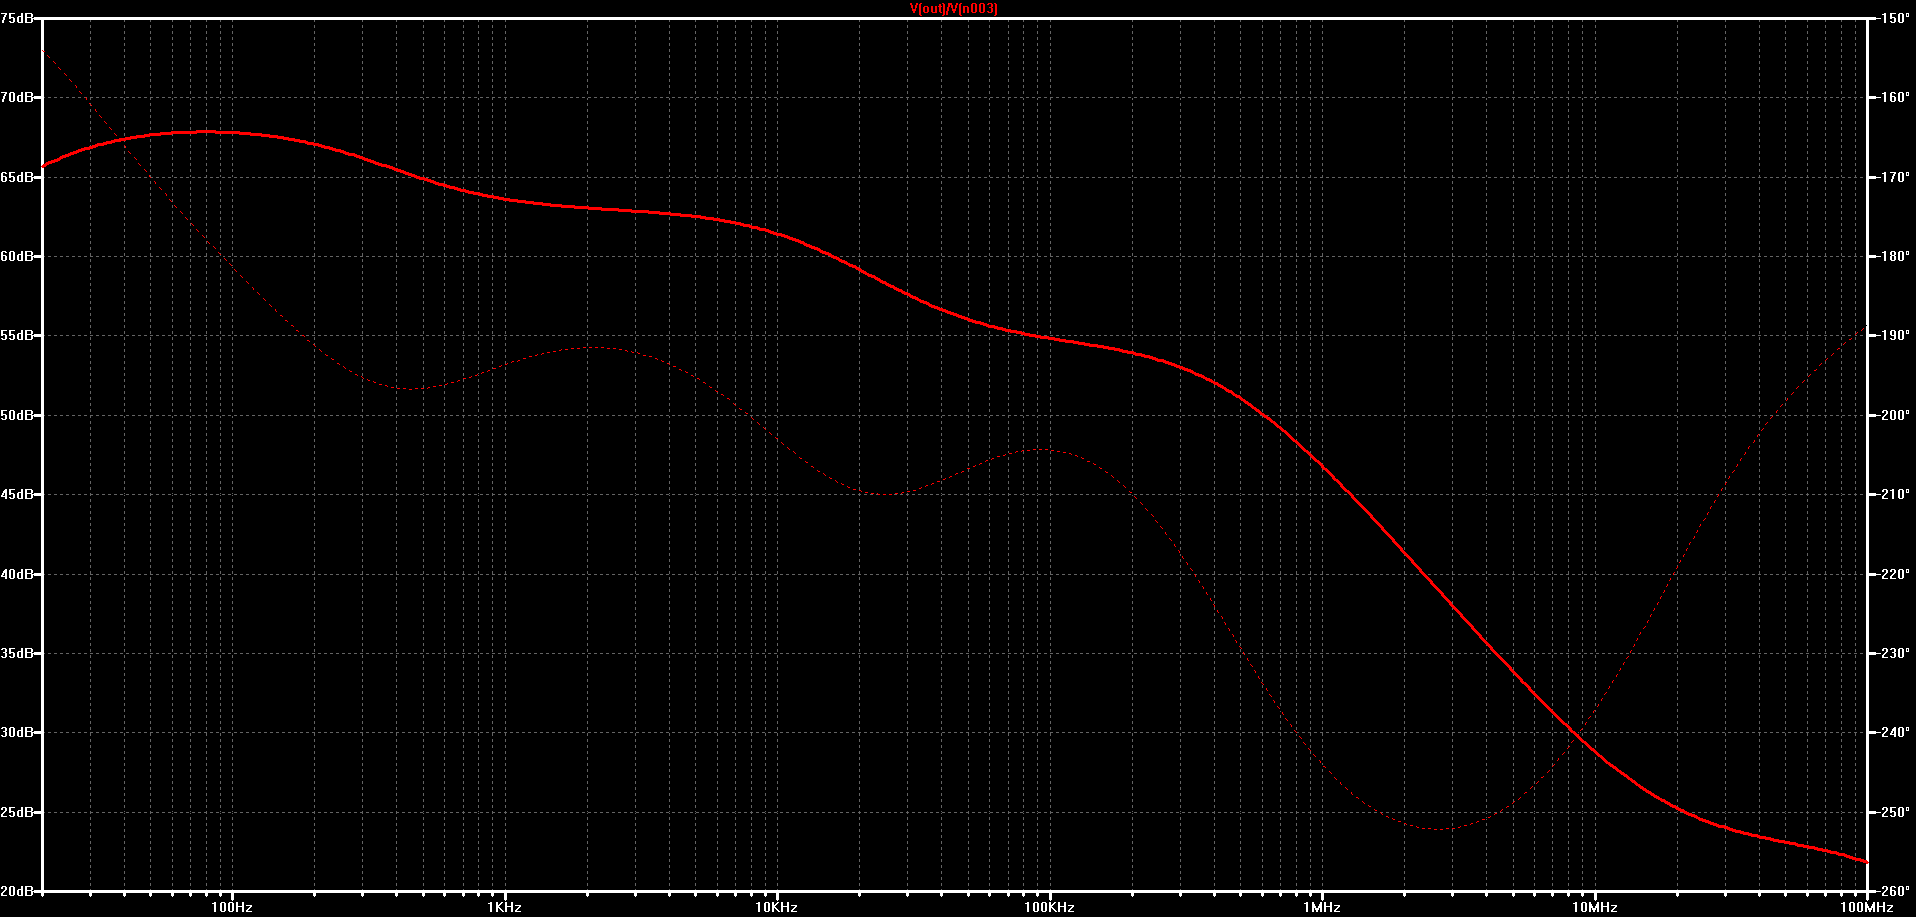
Task: Click the 20dB gain axis label
Action: 17,891
